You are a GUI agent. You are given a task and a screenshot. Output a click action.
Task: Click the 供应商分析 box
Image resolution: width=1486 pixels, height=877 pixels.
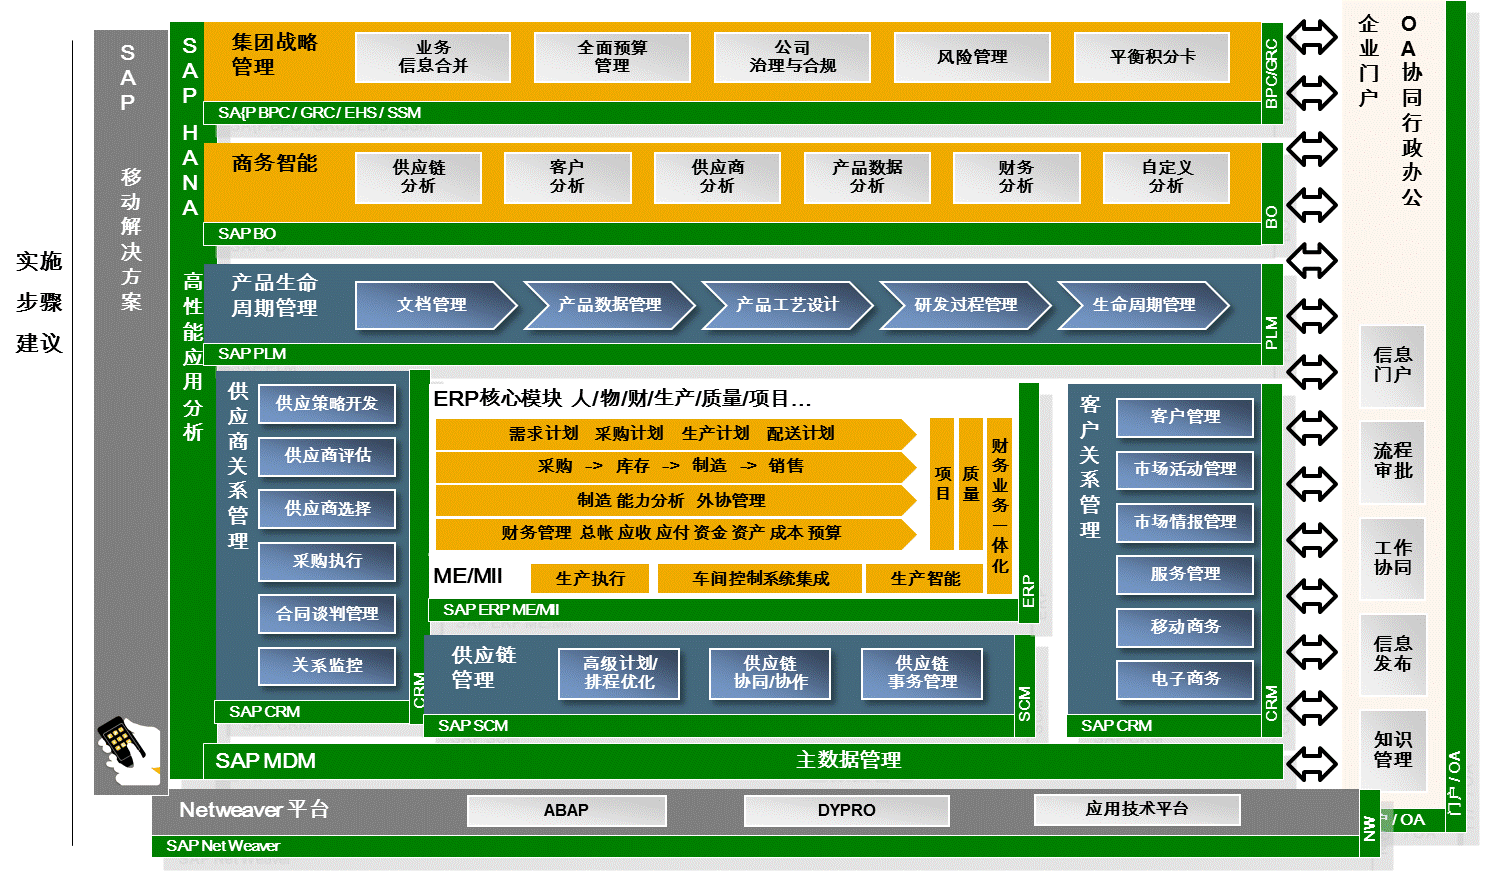[717, 177]
